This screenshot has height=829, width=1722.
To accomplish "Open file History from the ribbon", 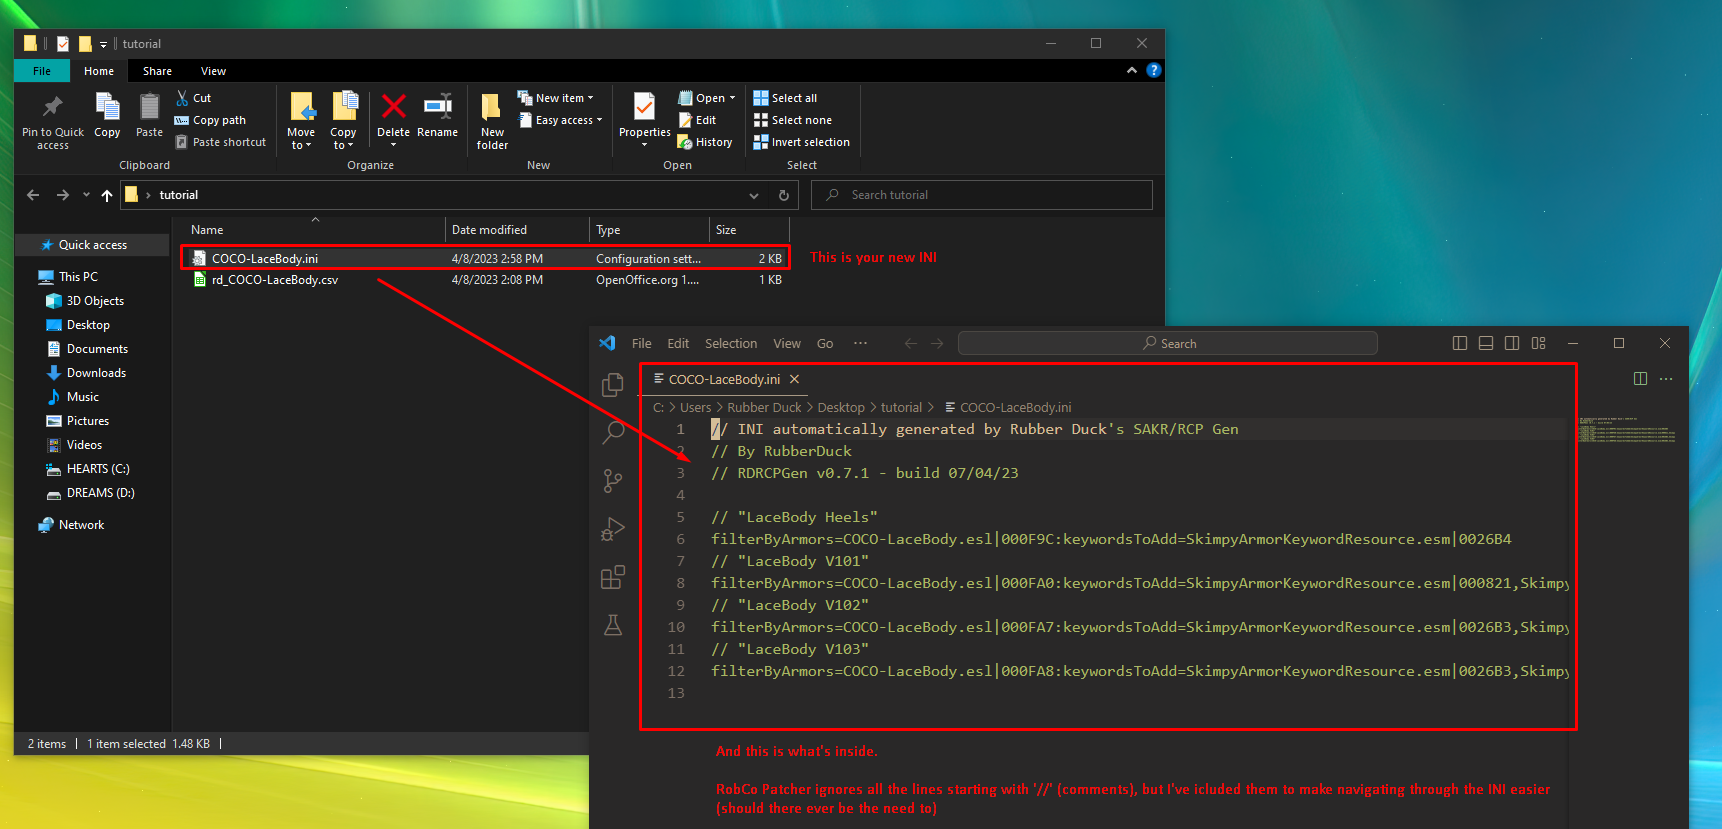I will (706, 142).
